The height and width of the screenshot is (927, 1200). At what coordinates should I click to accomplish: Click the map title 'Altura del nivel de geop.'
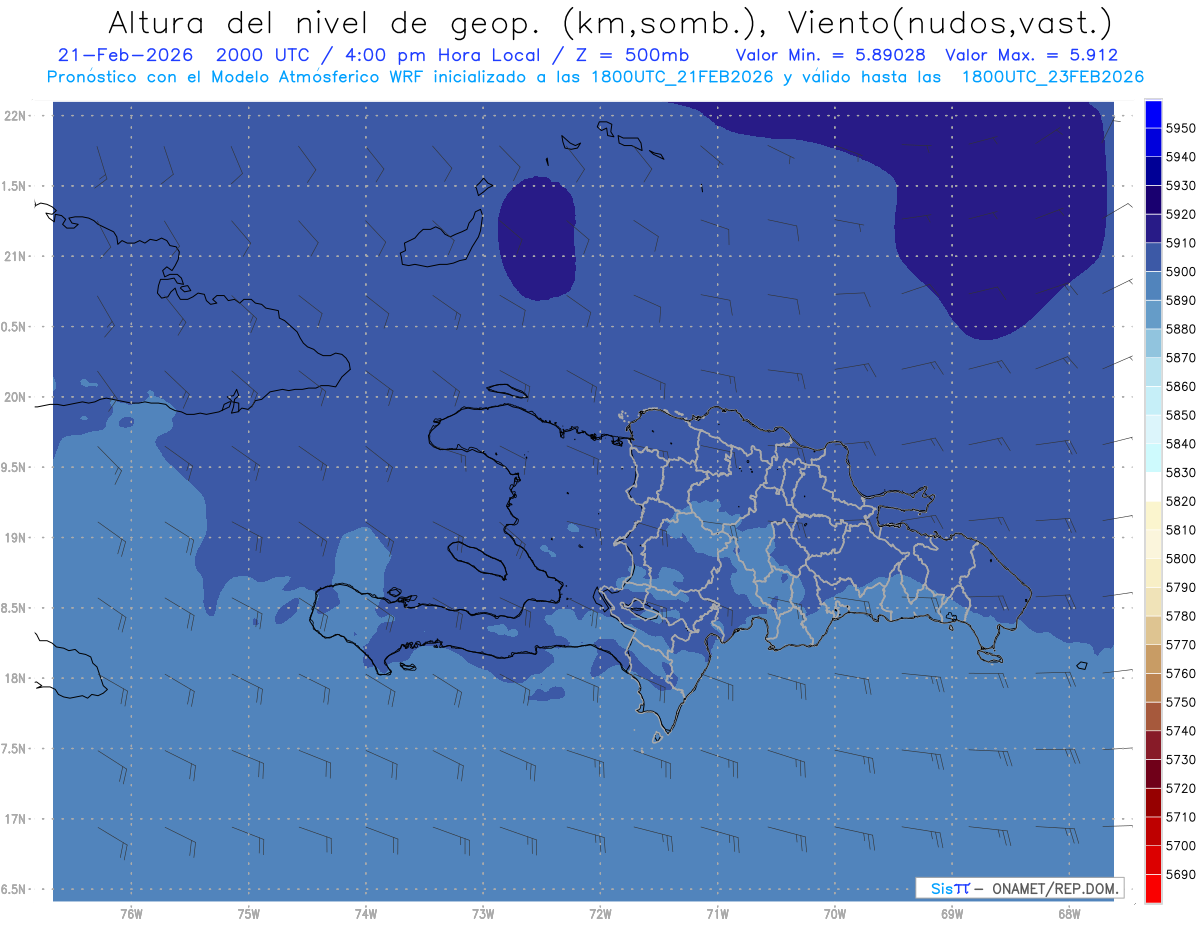(x=325, y=22)
